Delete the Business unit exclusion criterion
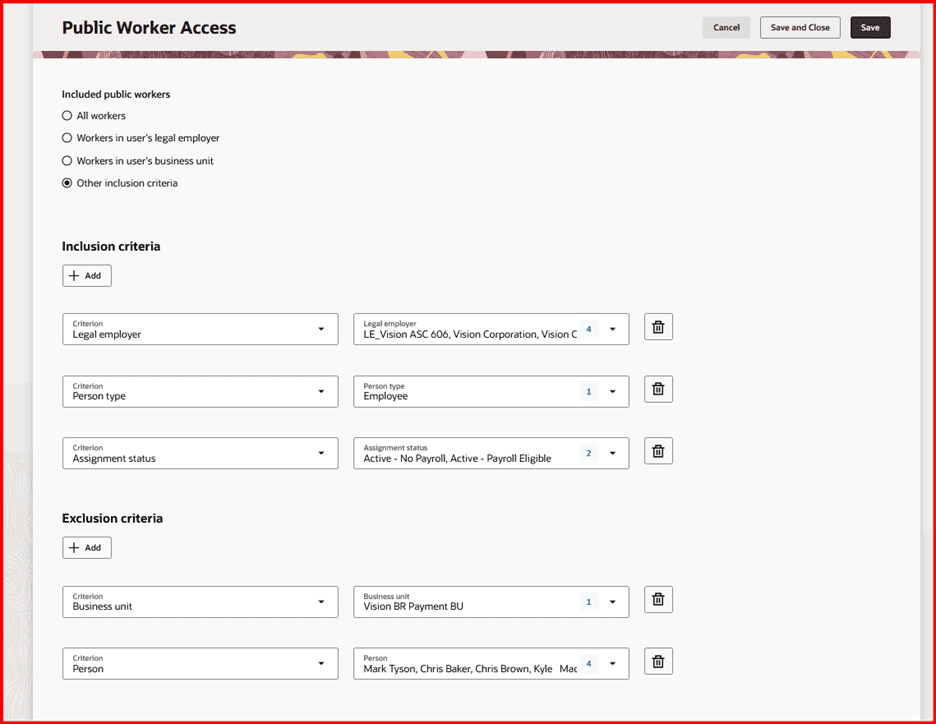The height and width of the screenshot is (724, 936). 658,599
